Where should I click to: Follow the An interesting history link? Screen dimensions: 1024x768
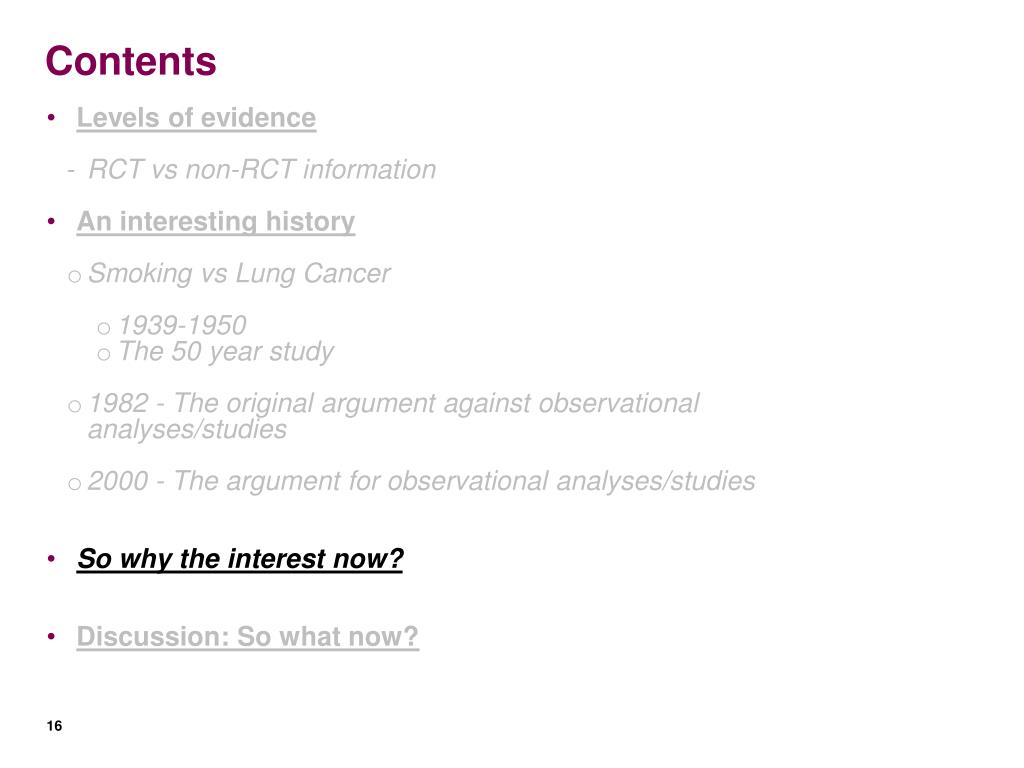click(216, 222)
